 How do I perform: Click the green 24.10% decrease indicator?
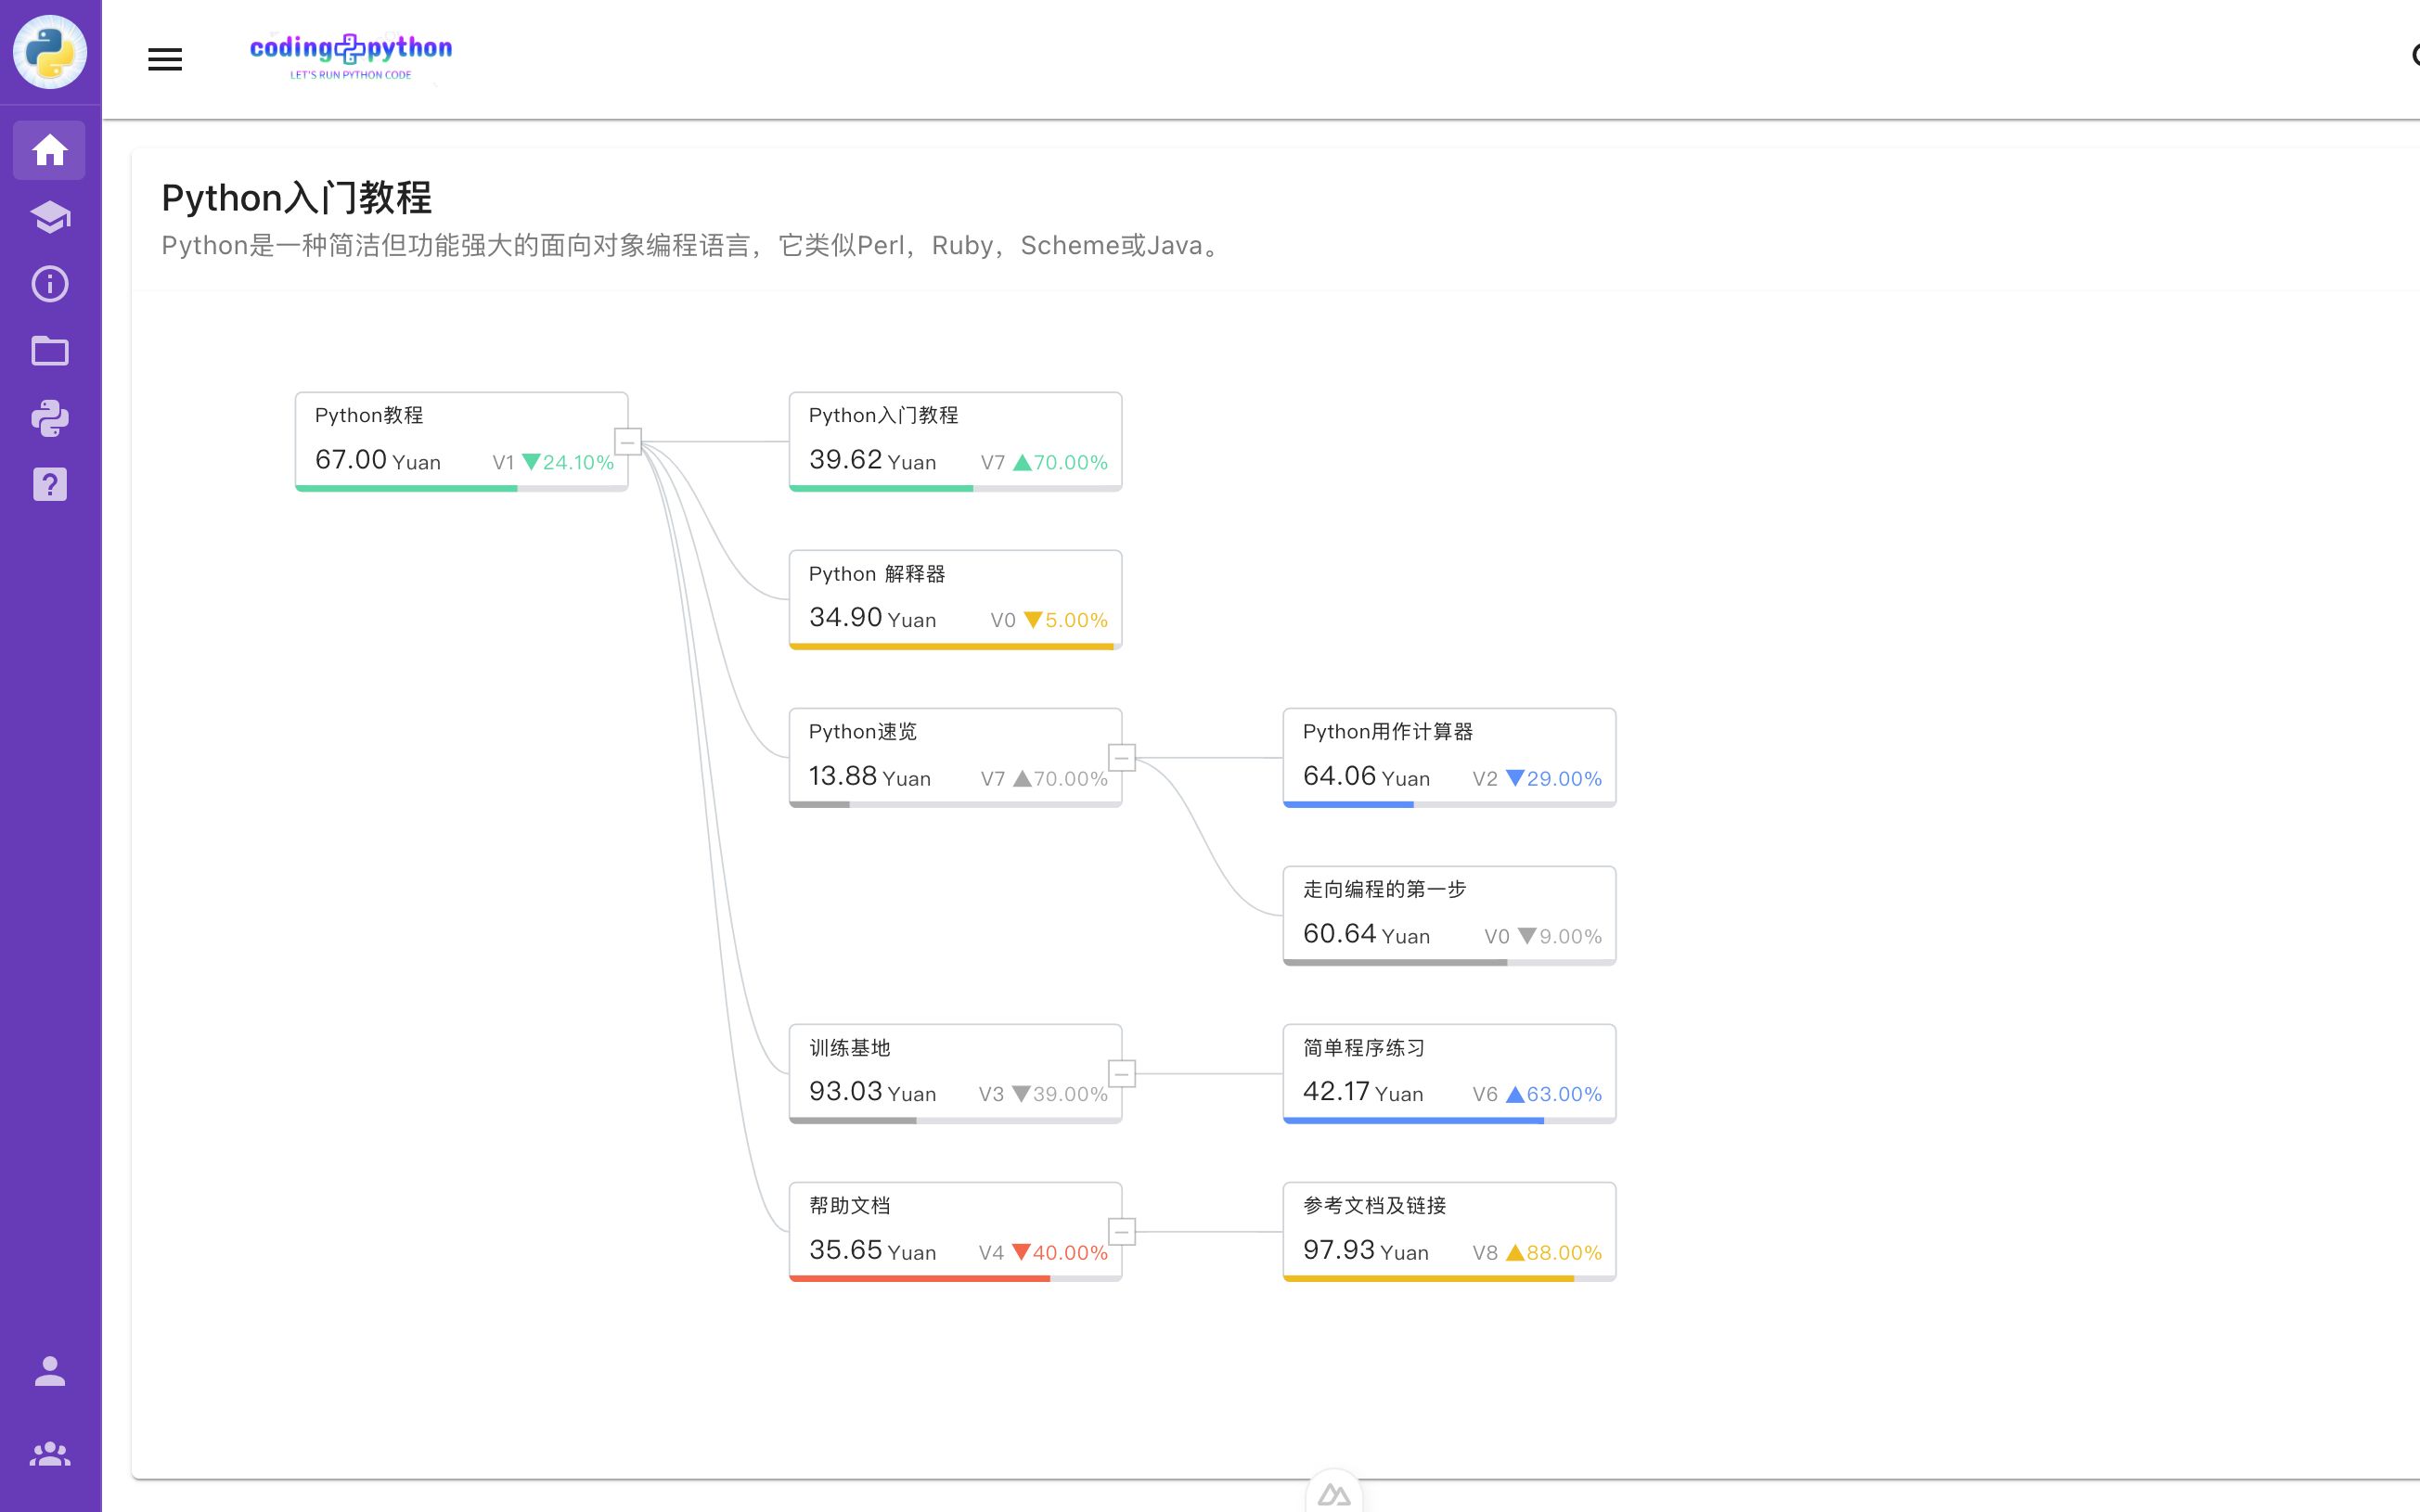[x=568, y=462]
